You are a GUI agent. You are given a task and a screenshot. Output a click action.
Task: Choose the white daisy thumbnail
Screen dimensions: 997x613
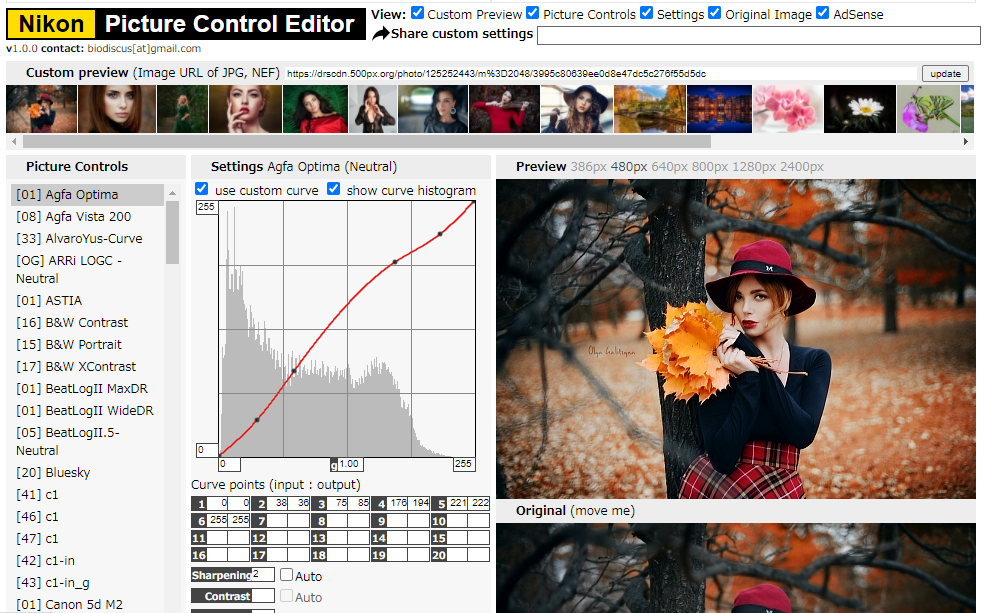pyautogui.click(x=860, y=109)
